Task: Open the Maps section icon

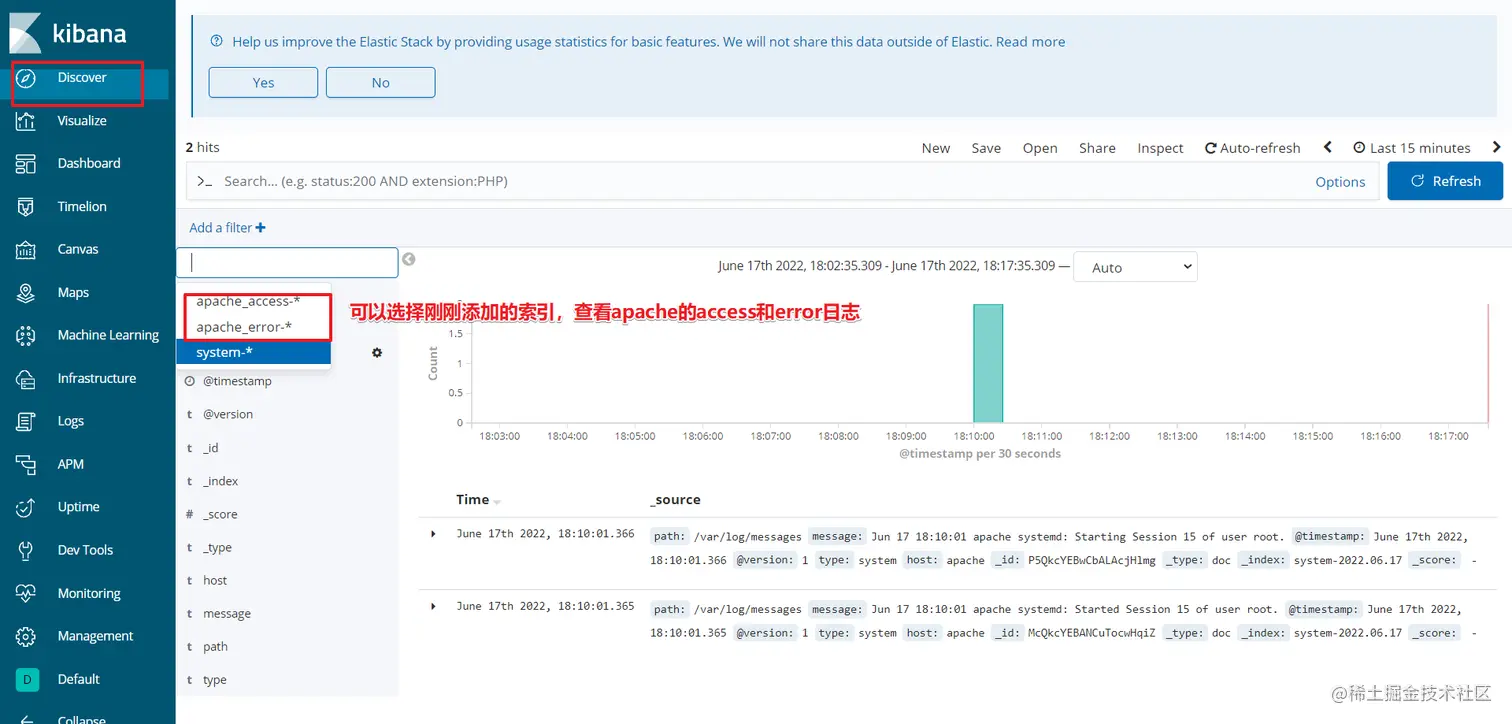Action: (27, 292)
